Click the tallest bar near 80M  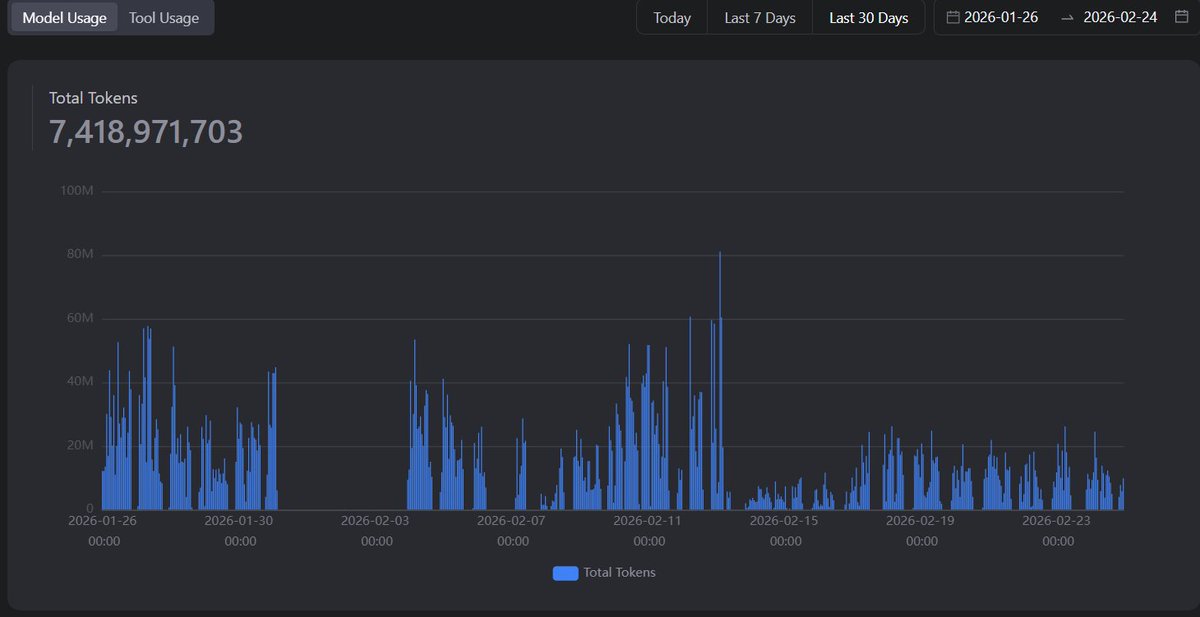[720, 380]
